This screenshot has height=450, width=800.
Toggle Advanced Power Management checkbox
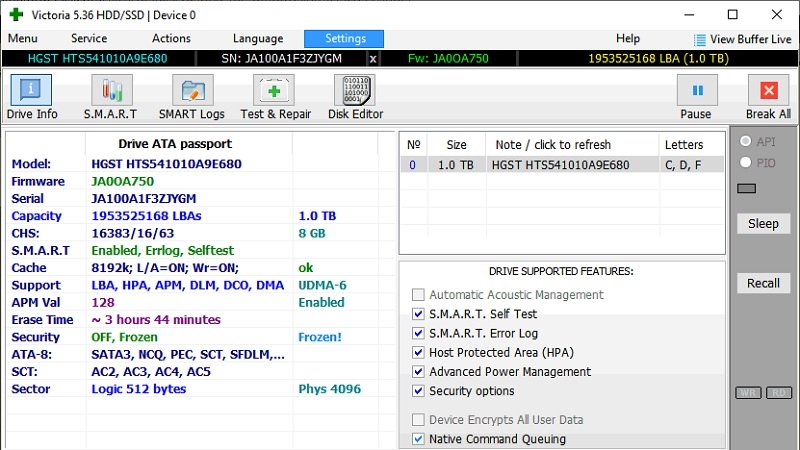pyautogui.click(x=418, y=372)
